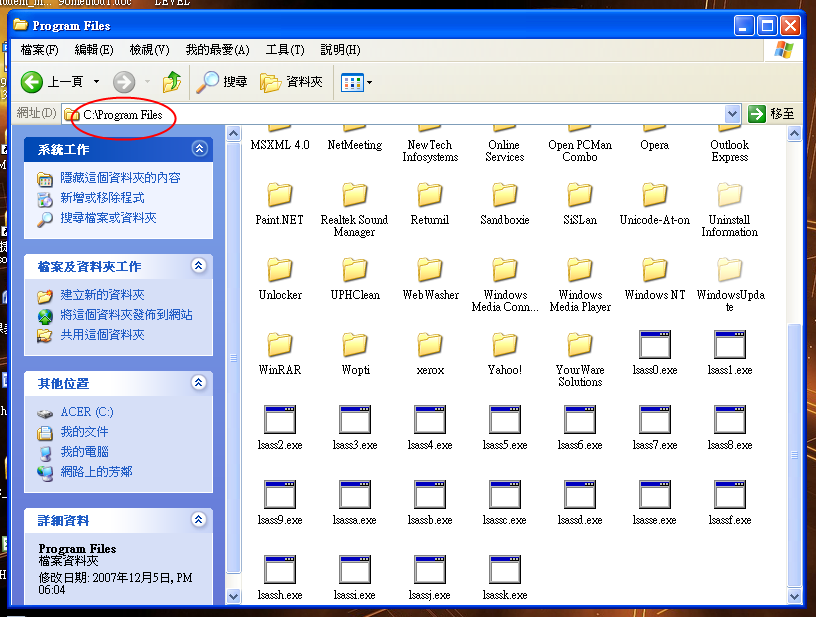Click the forward navigation arrow
The image size is (816, 617).
(124, 82)
